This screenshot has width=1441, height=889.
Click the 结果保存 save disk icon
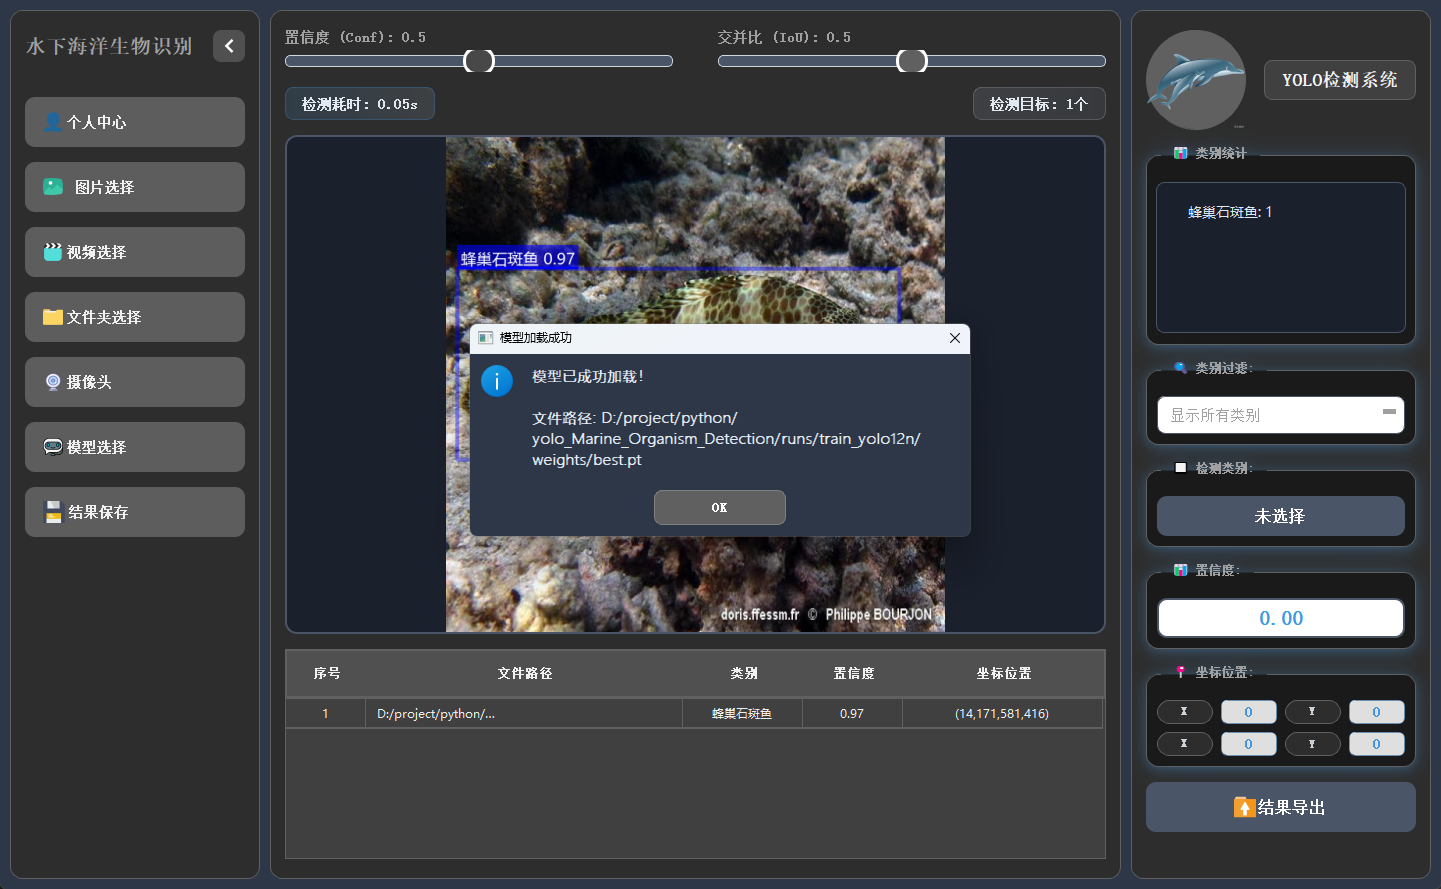[x=53, y=512]
